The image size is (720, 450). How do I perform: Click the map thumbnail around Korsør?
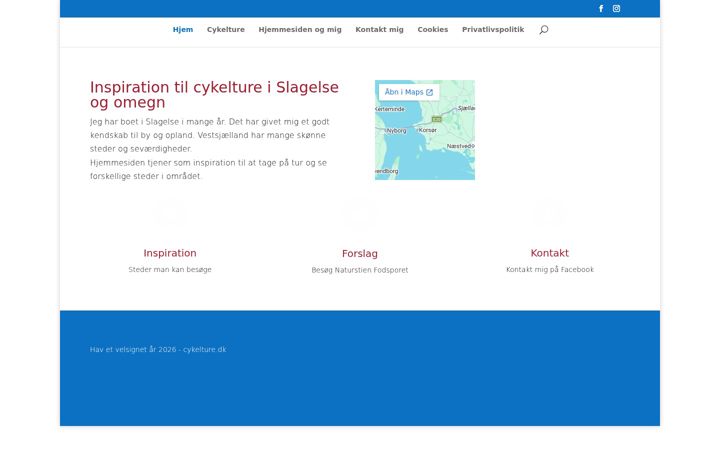[425, 130]
